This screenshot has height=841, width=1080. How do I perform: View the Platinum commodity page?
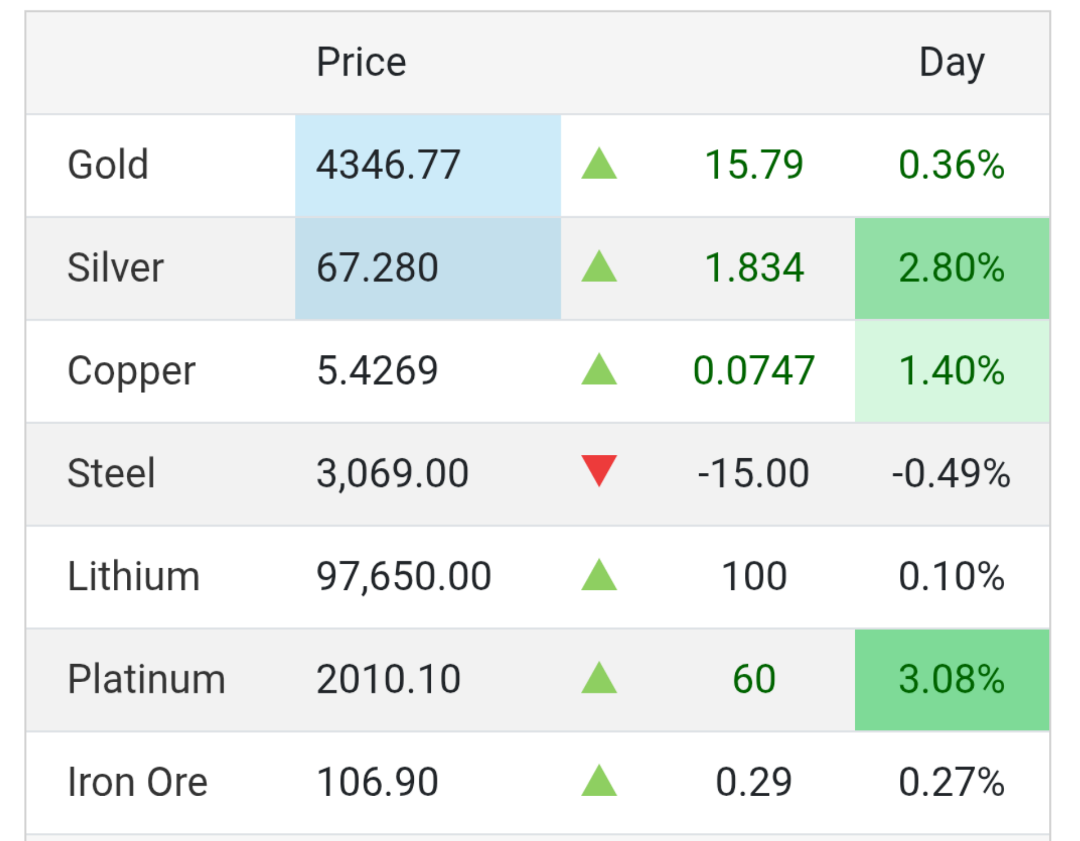pos(146,680)
